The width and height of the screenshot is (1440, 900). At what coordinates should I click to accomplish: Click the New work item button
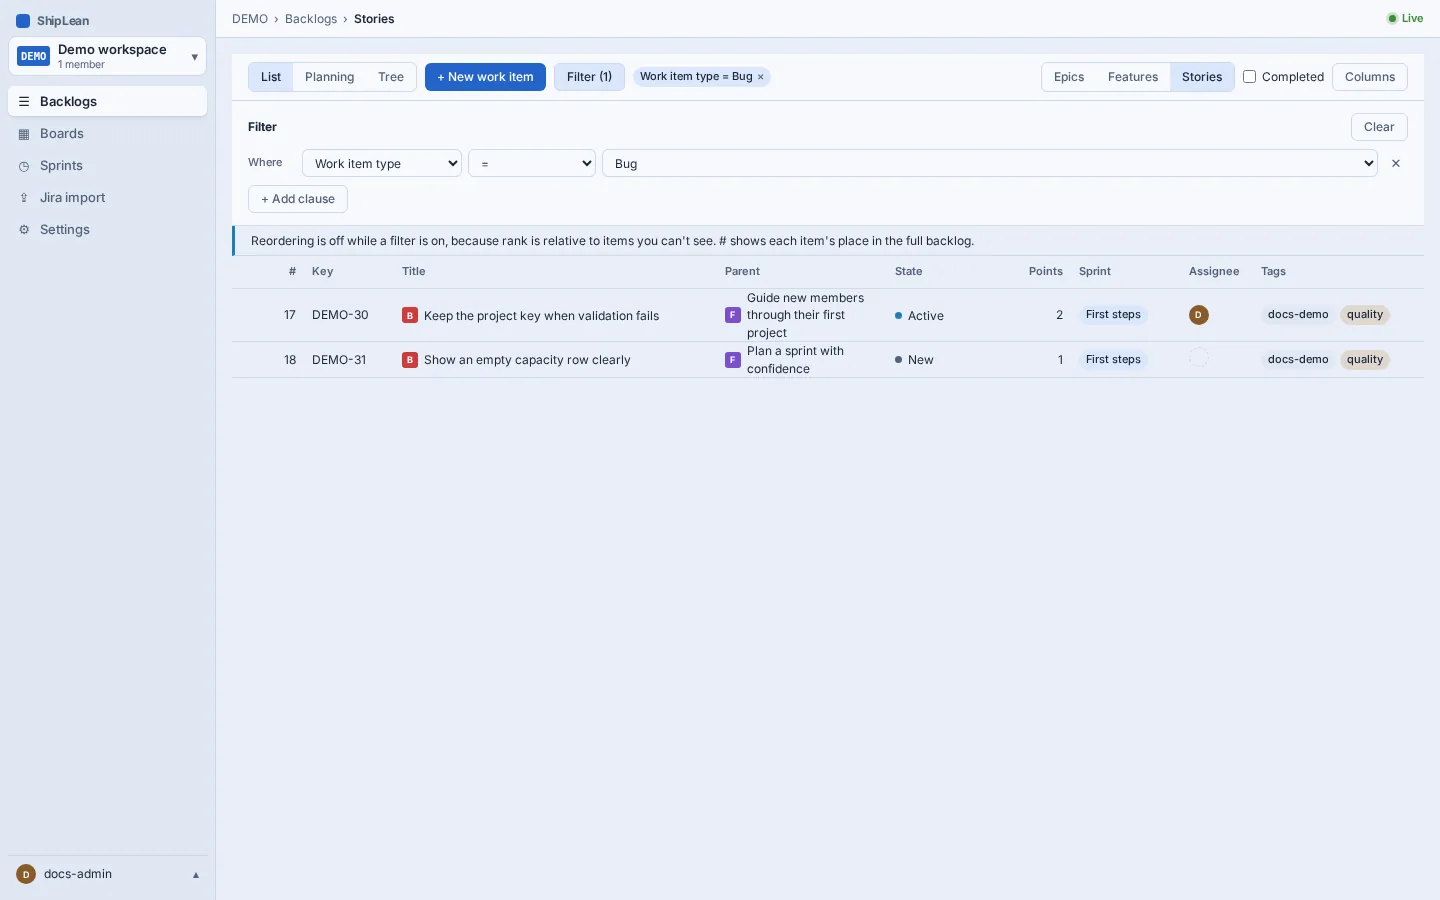[485, 77]
